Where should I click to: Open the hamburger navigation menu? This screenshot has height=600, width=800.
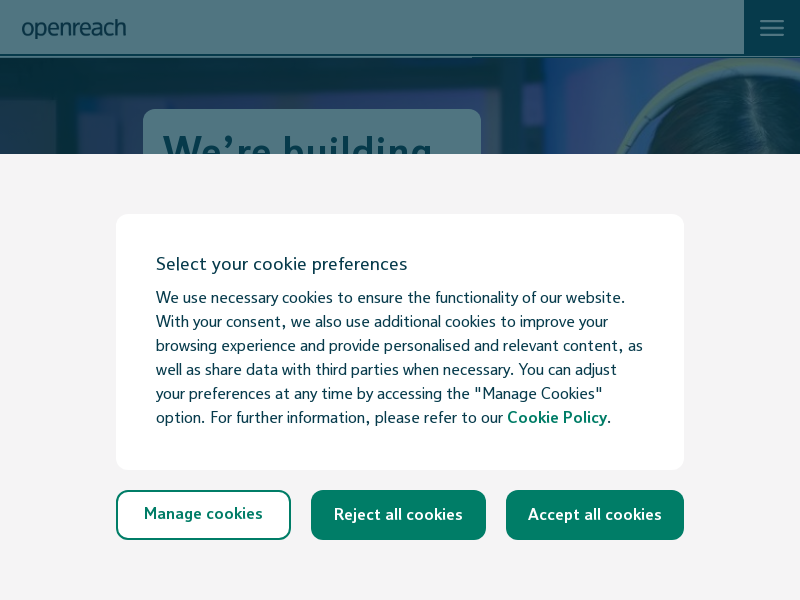pyautogui.click(x=771, y=28)
